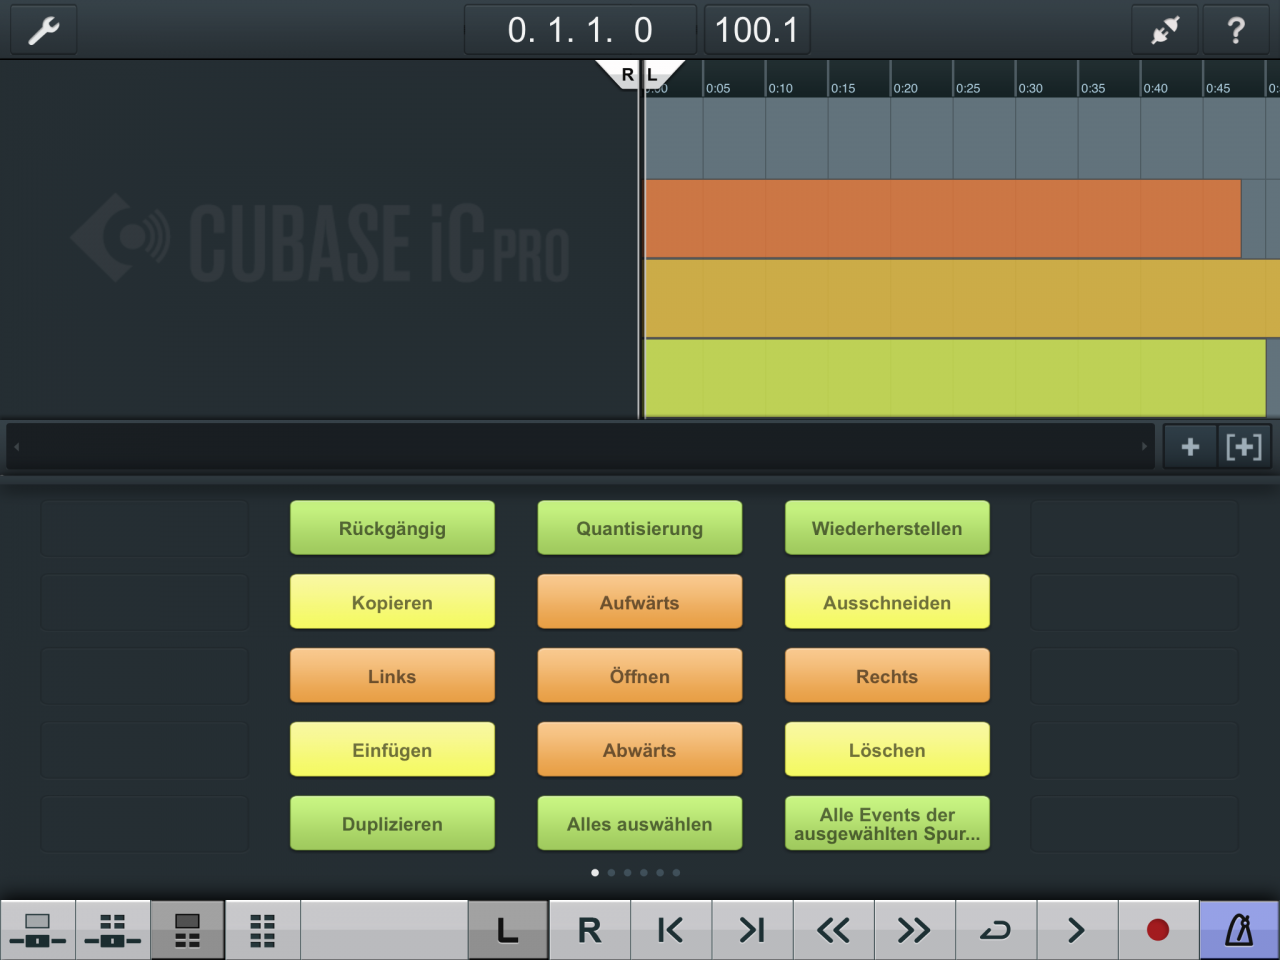Go to the next marker or project end
The height and width of the screenshot is (960, 1280).
pyautogui.click(x=752, y=930)
